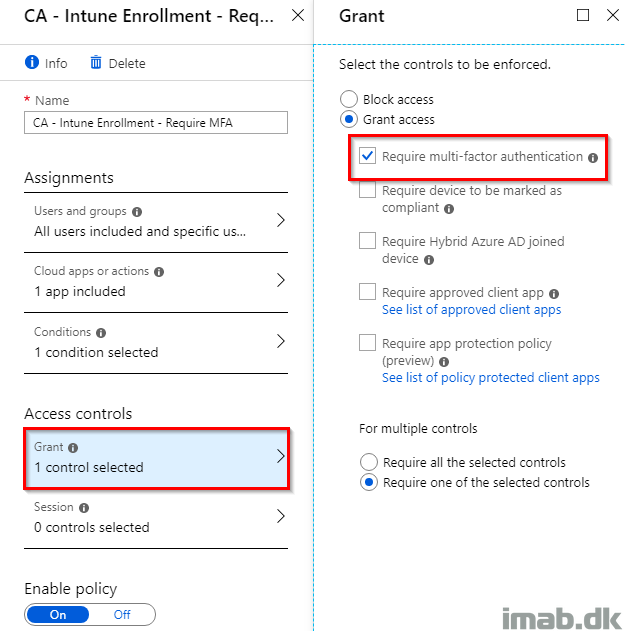Image resolution: width=625 pixels, height=631 pixels.
Task: Open See list of policy protected client apps
Action: (491, 377)
